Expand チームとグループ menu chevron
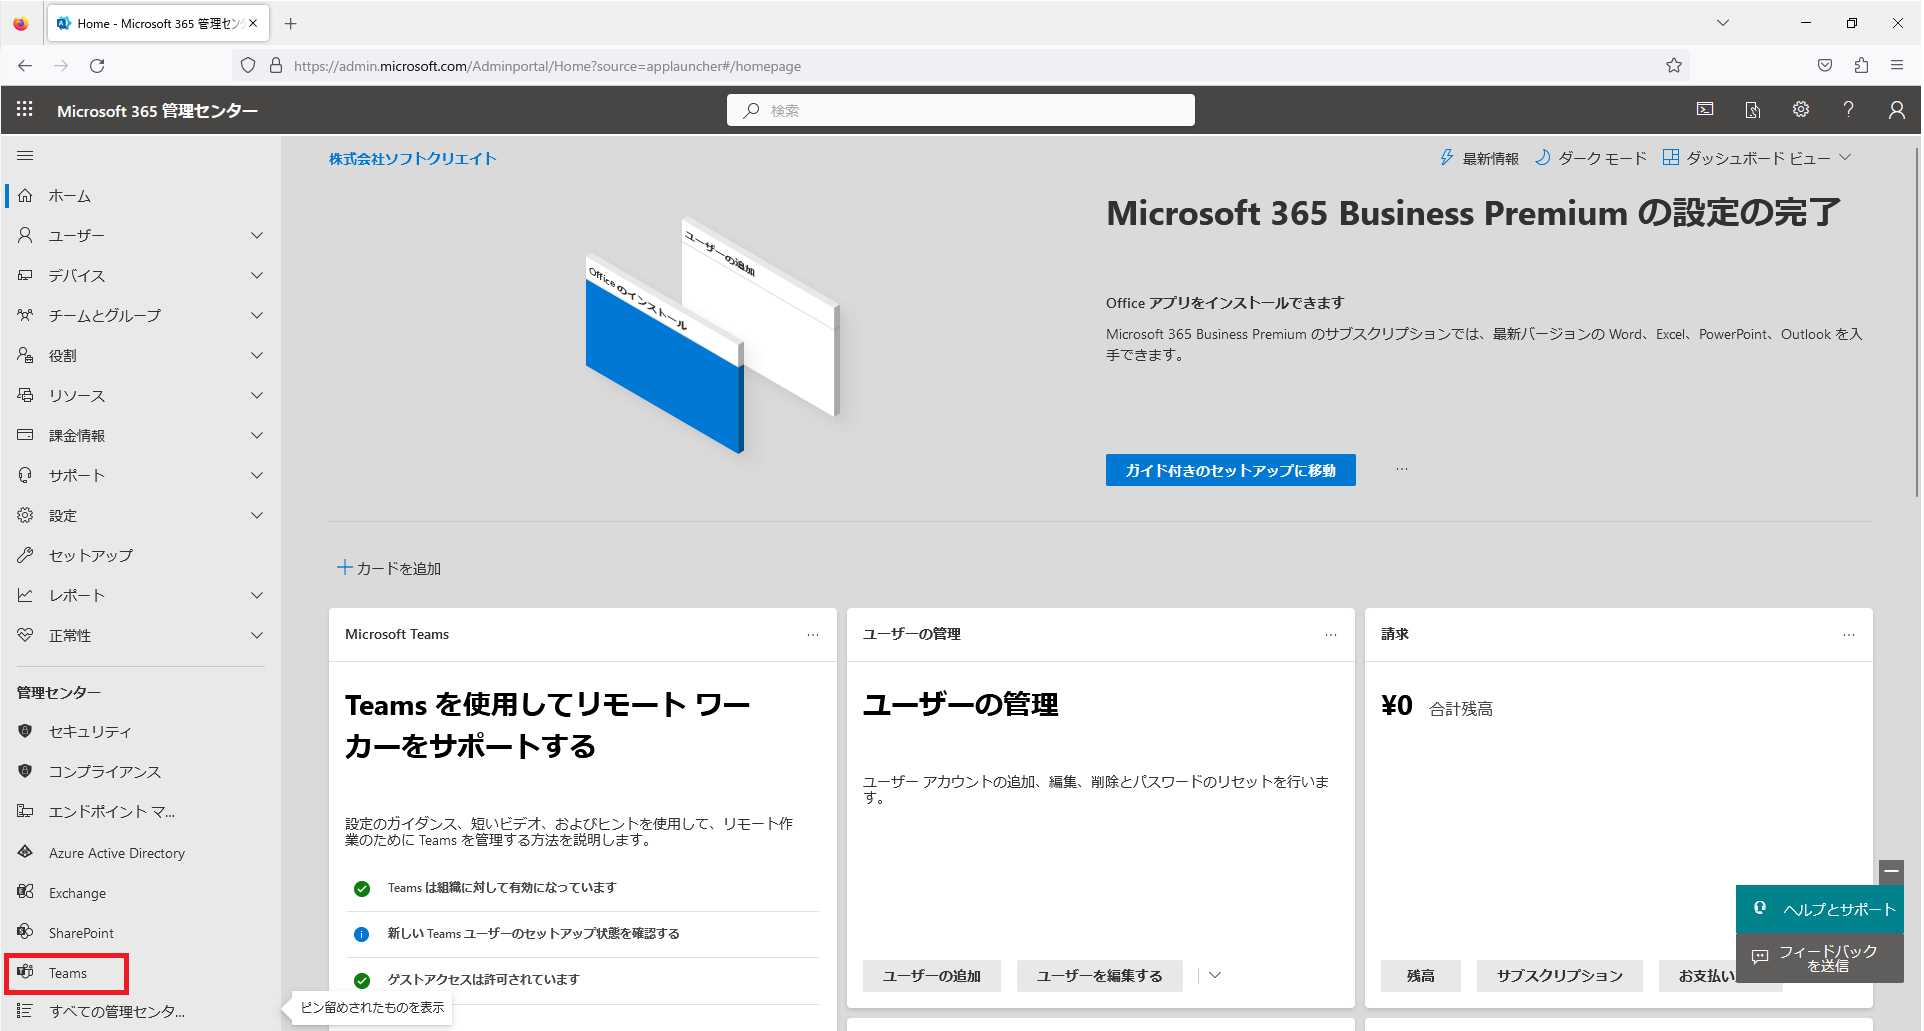Image resolution: width=1924 pixels, height=1031 pixels. coord(257,316)
